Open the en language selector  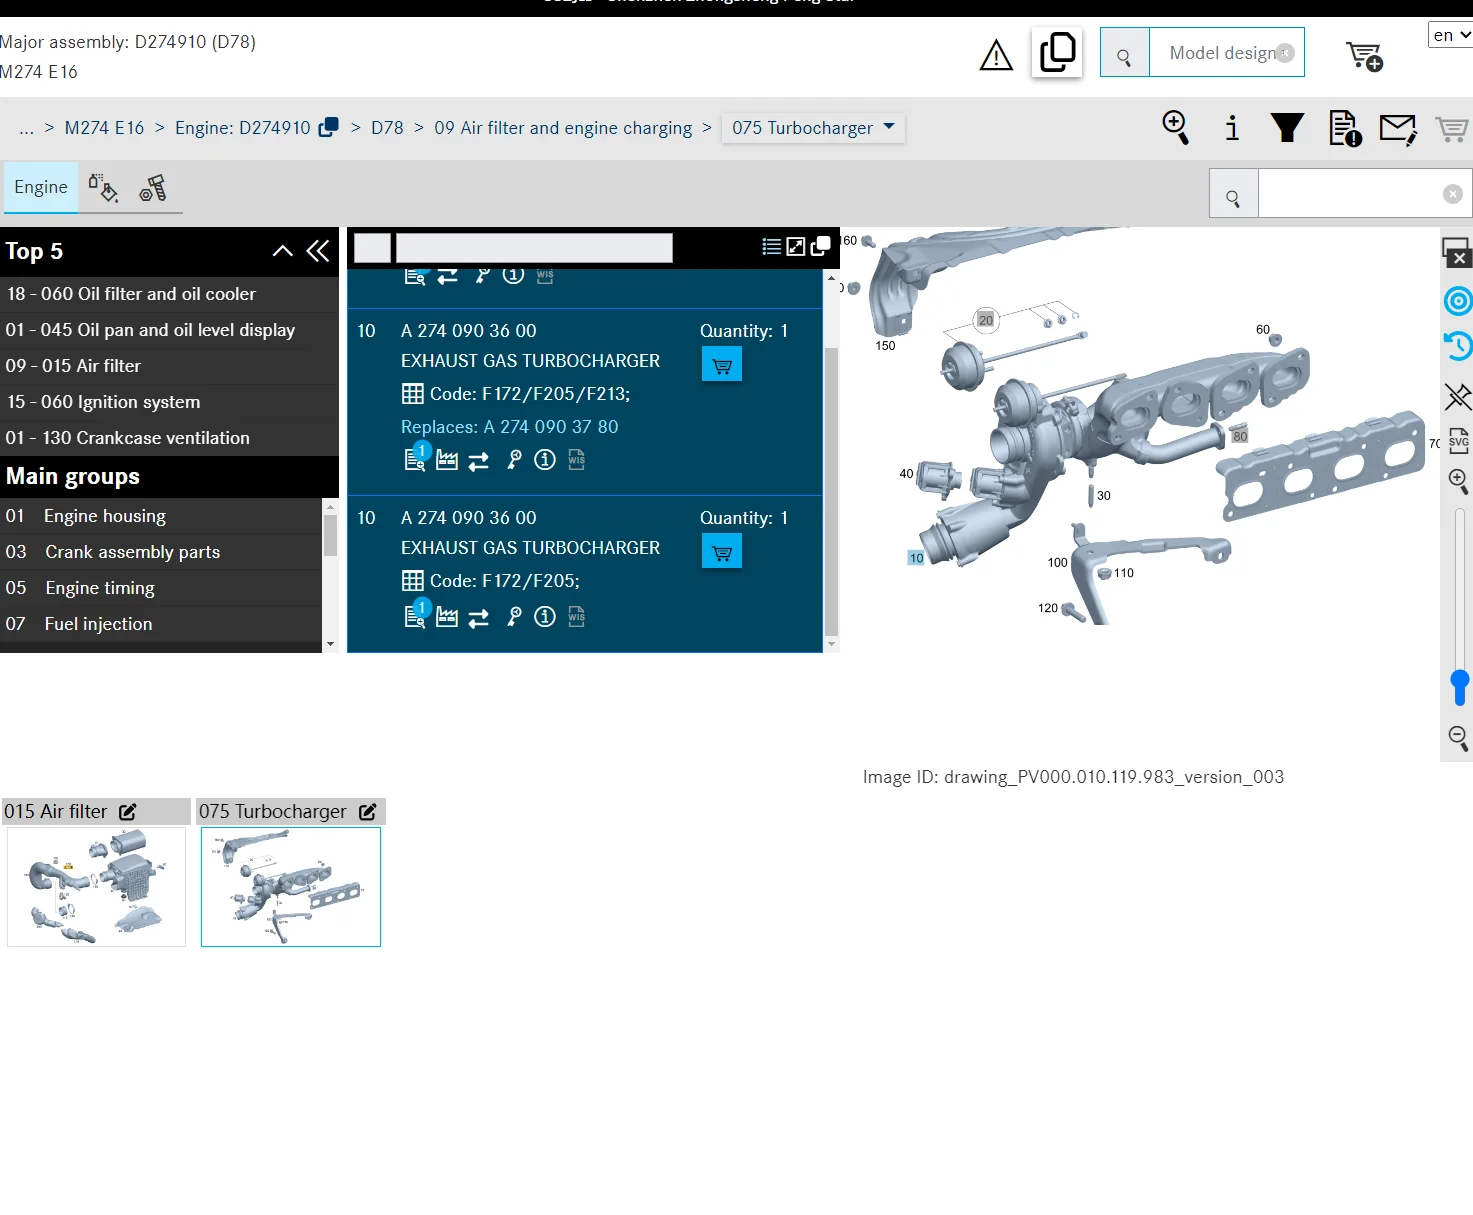click(1450, 35)
